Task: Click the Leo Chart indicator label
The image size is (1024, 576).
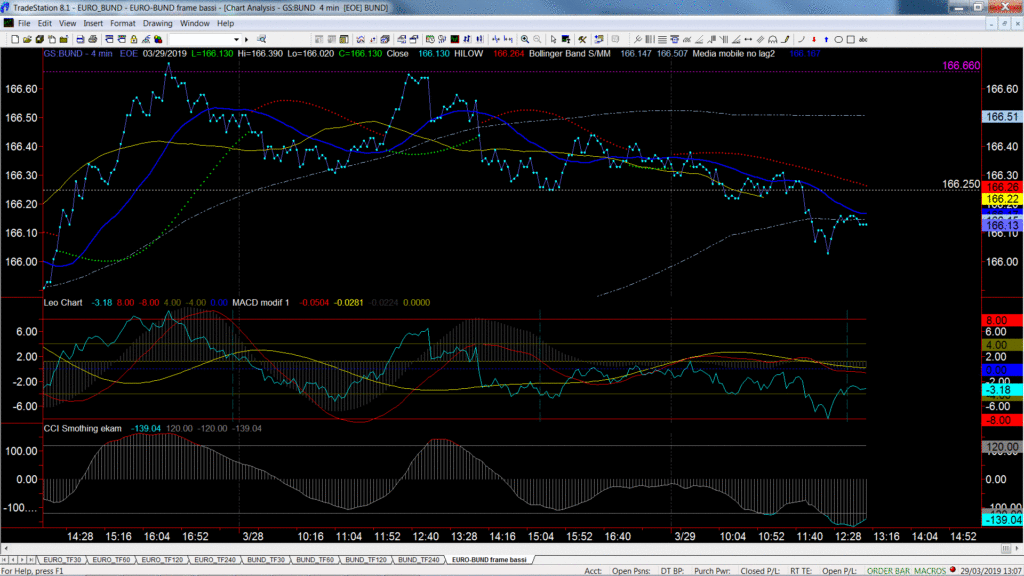Action: [63, 302]
